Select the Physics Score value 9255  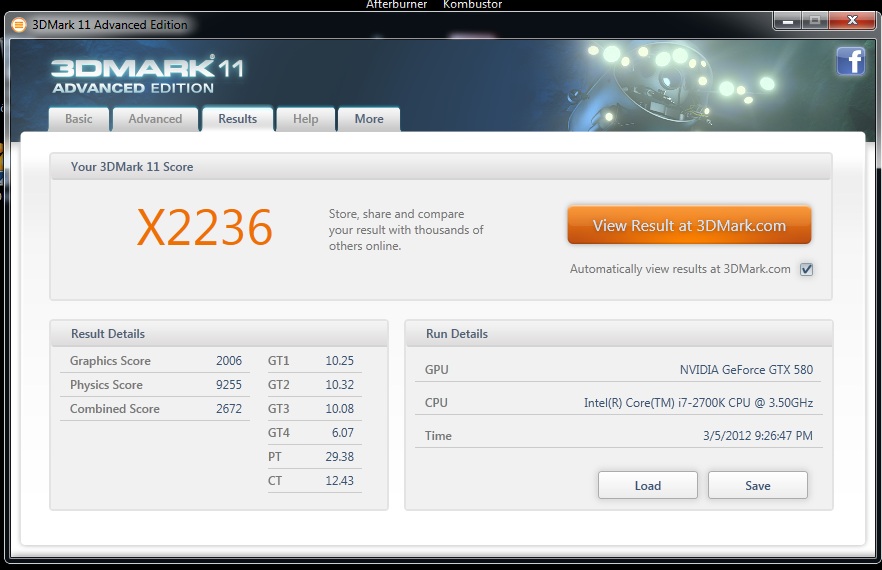pos(229,385)
